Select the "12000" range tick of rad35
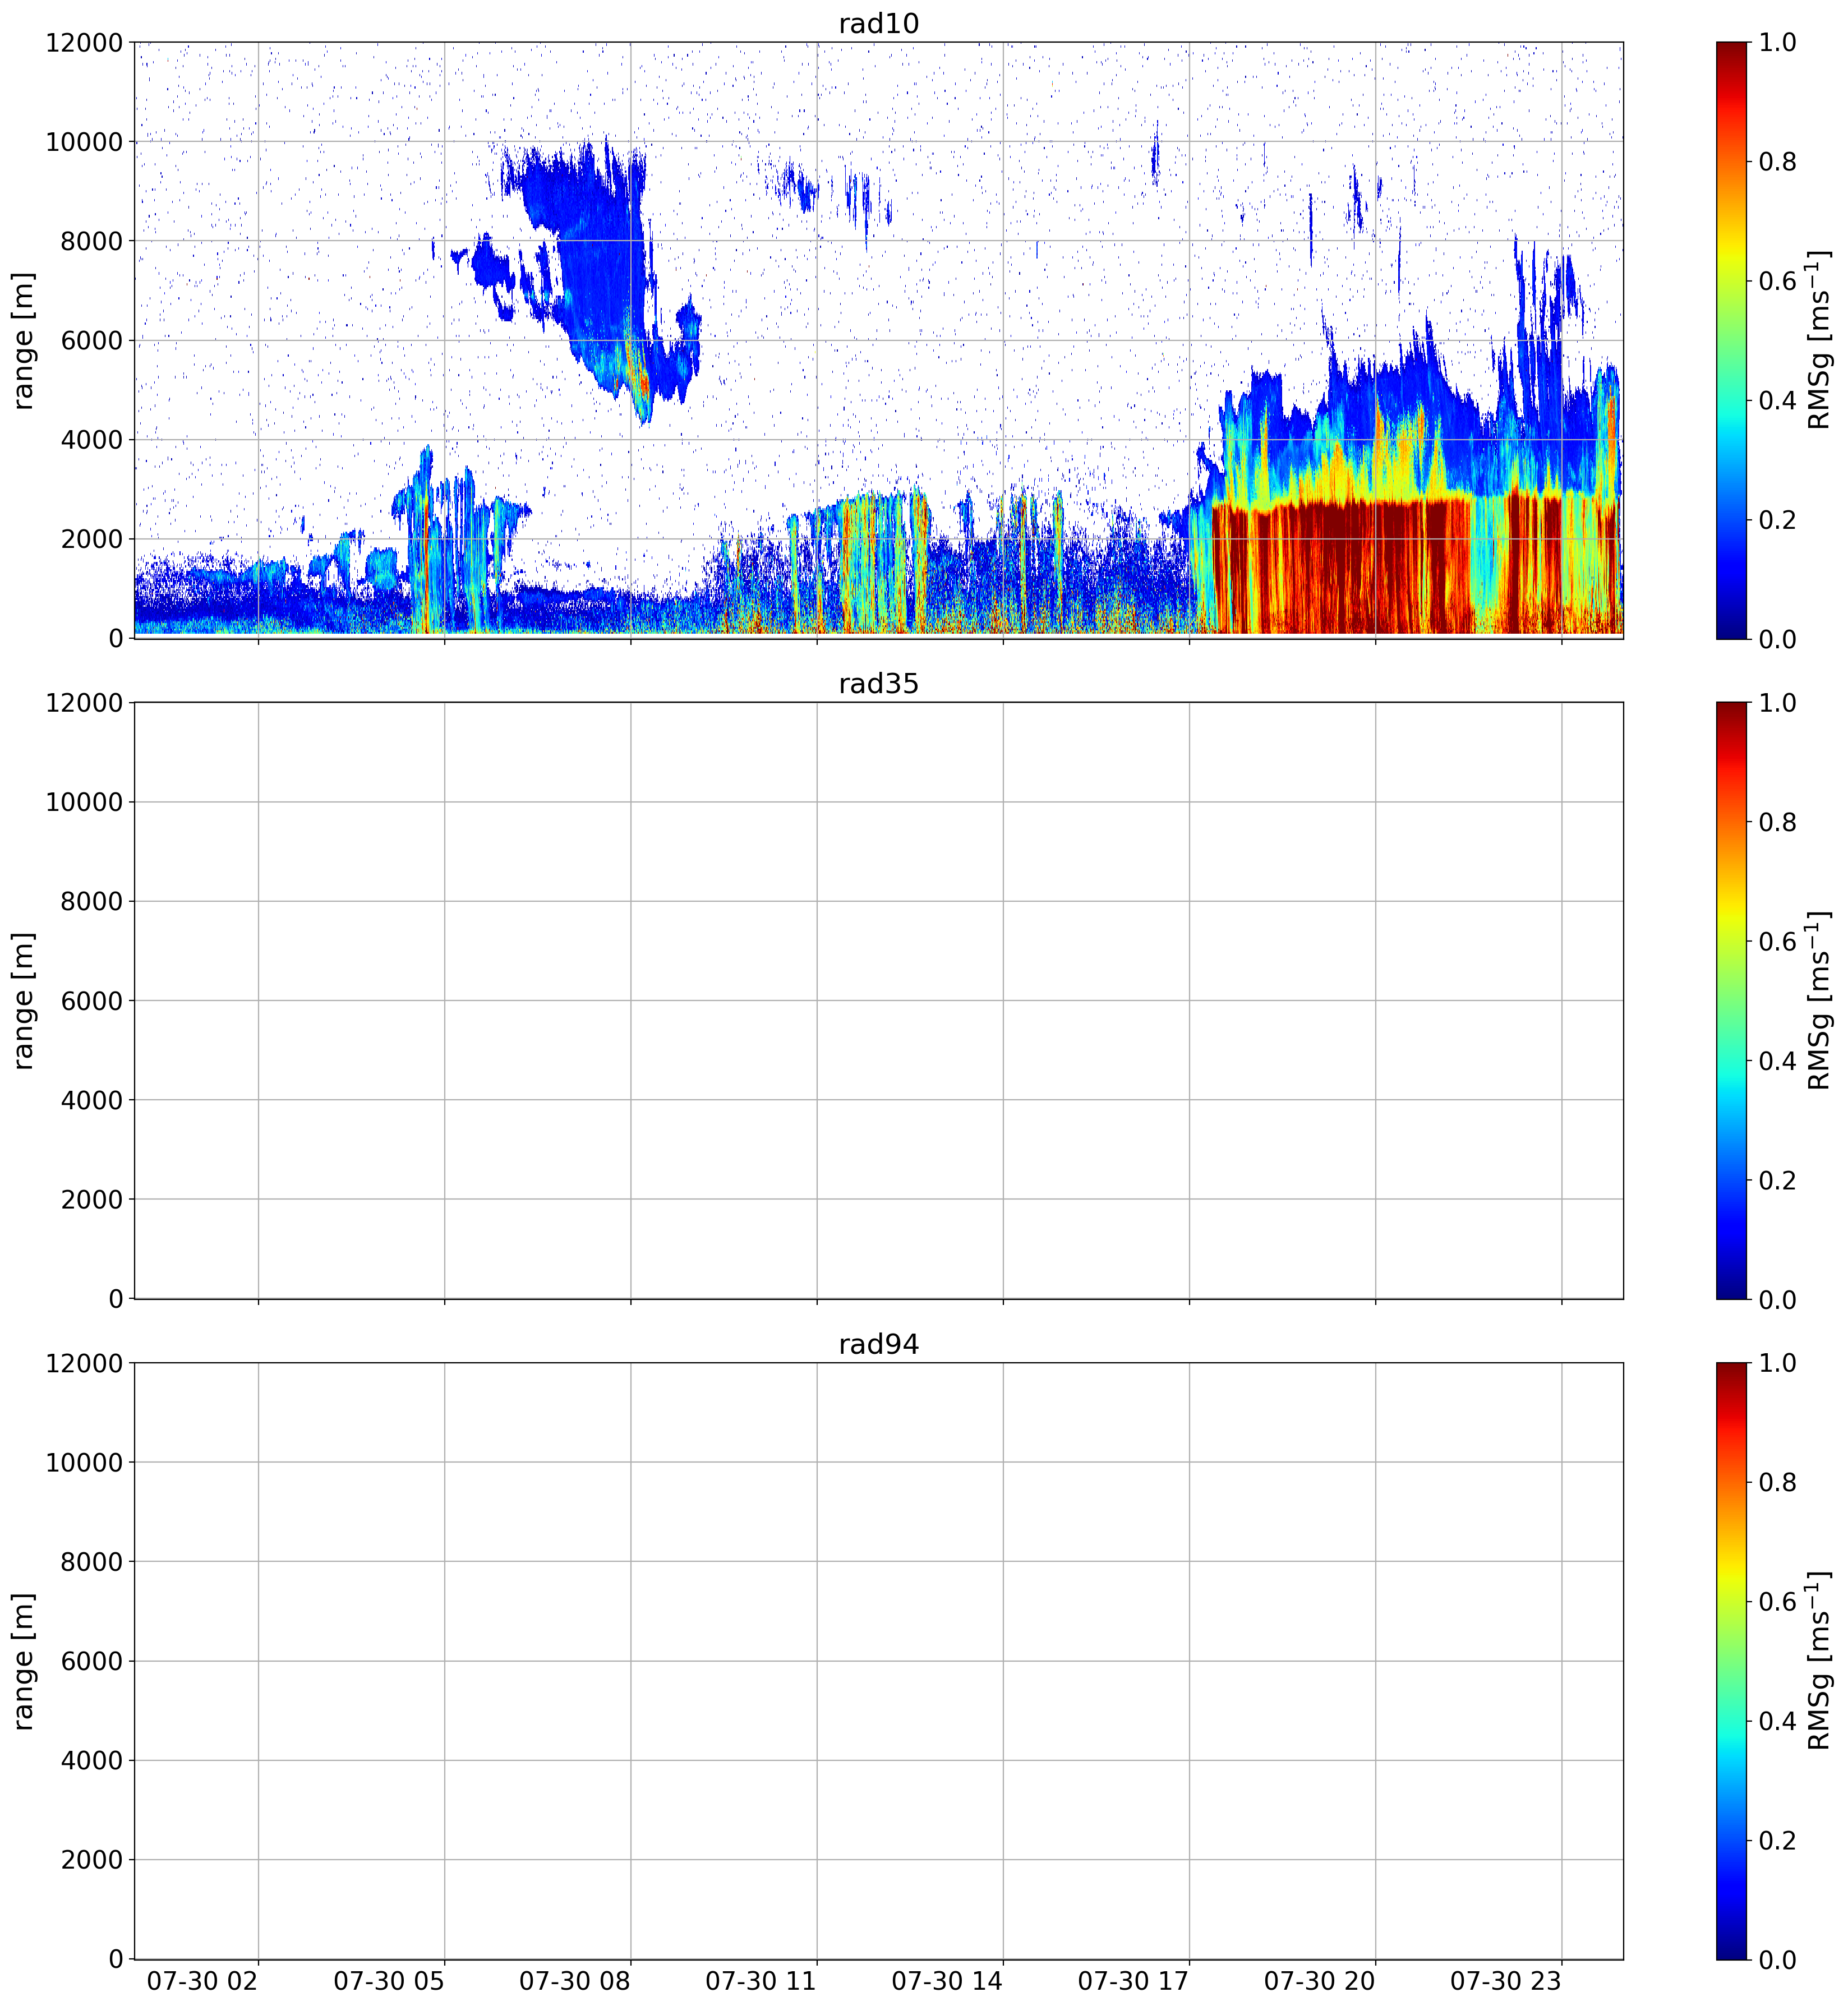 [x=84, y=704]
